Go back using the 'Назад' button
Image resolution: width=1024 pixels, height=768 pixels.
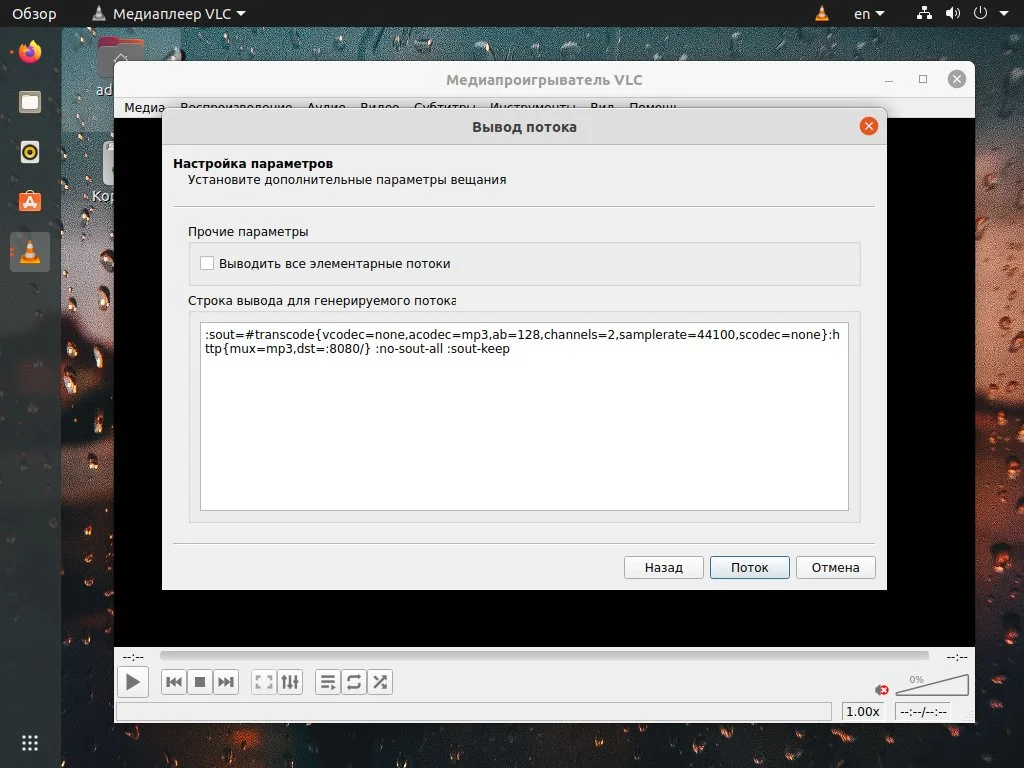pyautogui.click(x=663, y=567)
